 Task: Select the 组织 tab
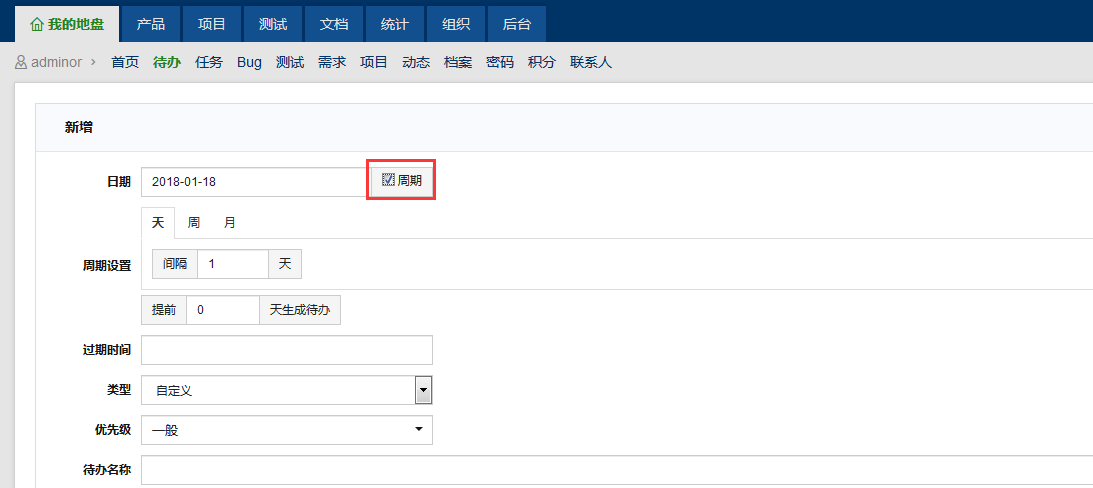[x=456, y=24]
